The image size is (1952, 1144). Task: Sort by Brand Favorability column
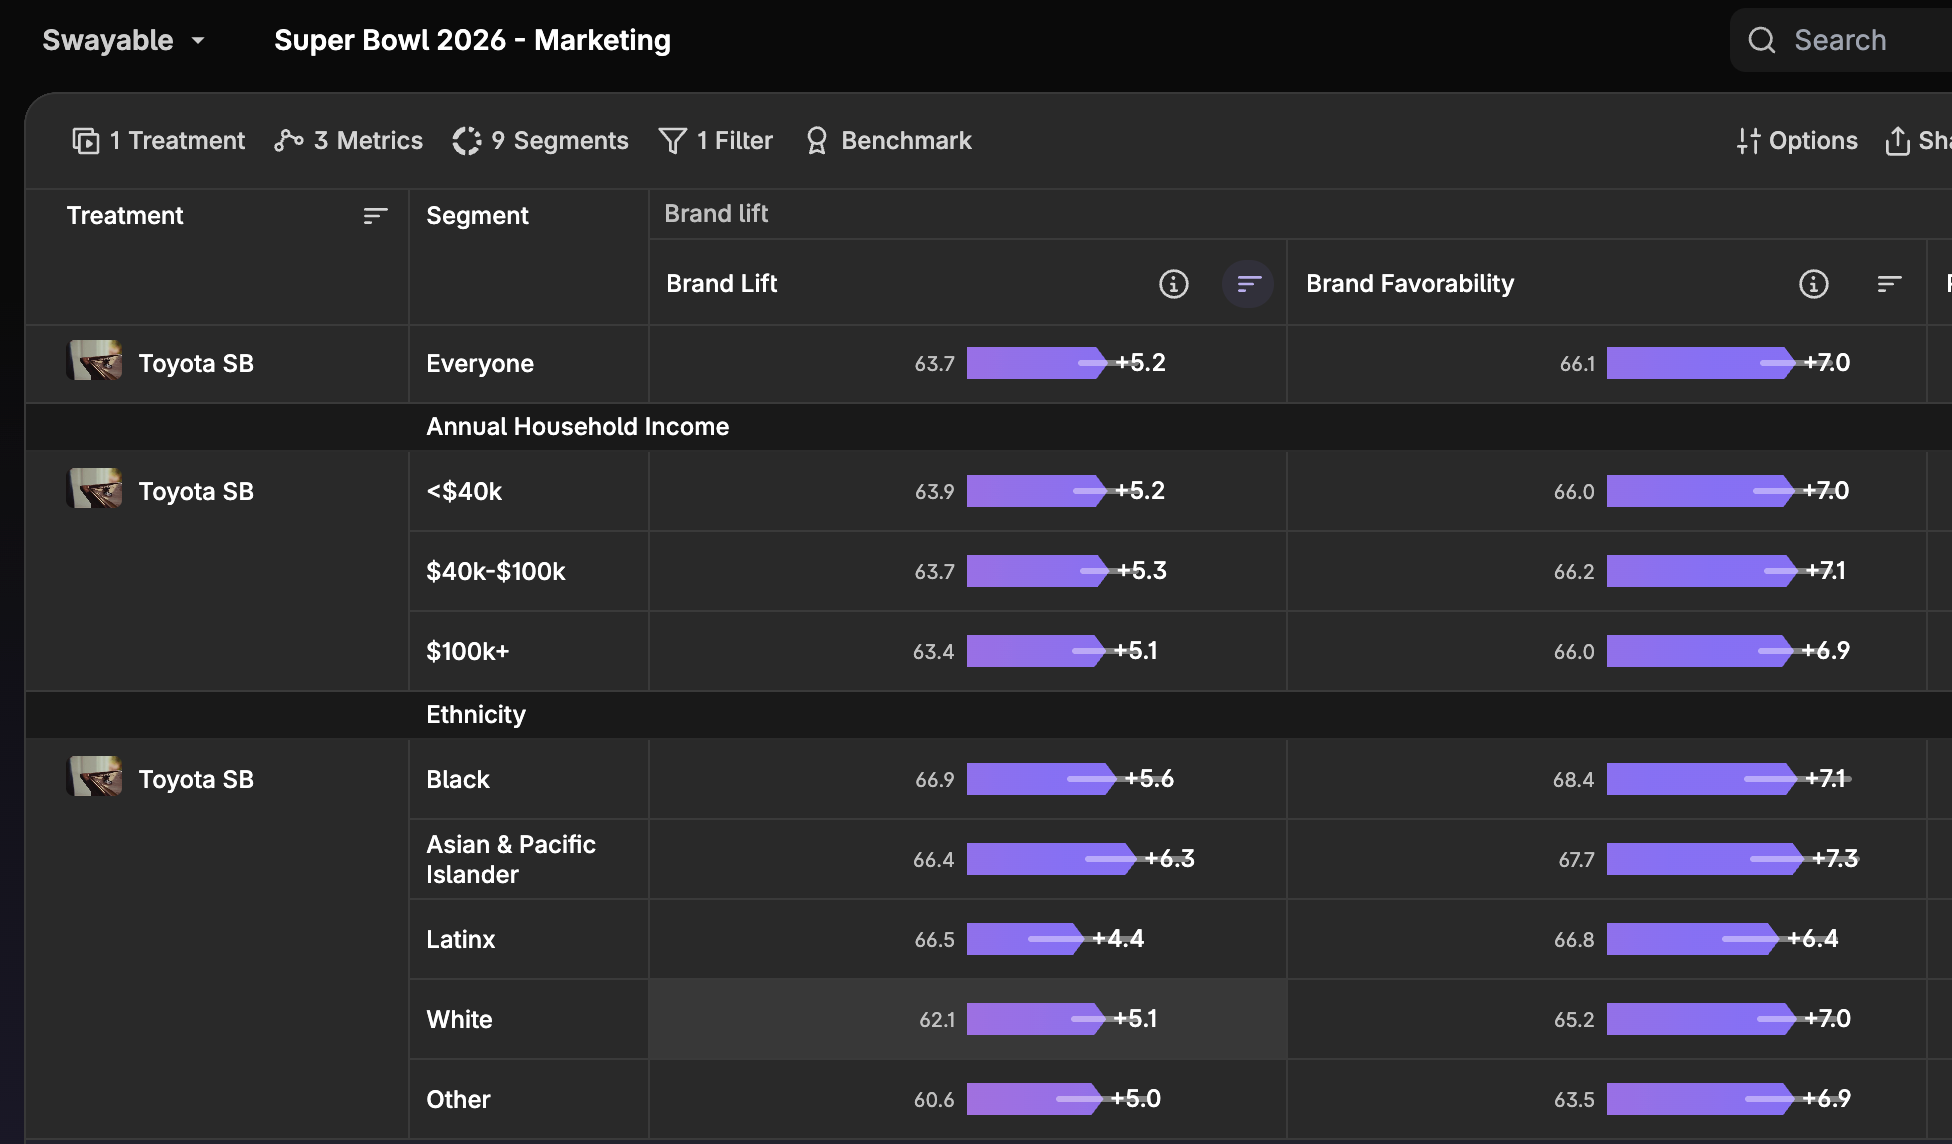1889,284
